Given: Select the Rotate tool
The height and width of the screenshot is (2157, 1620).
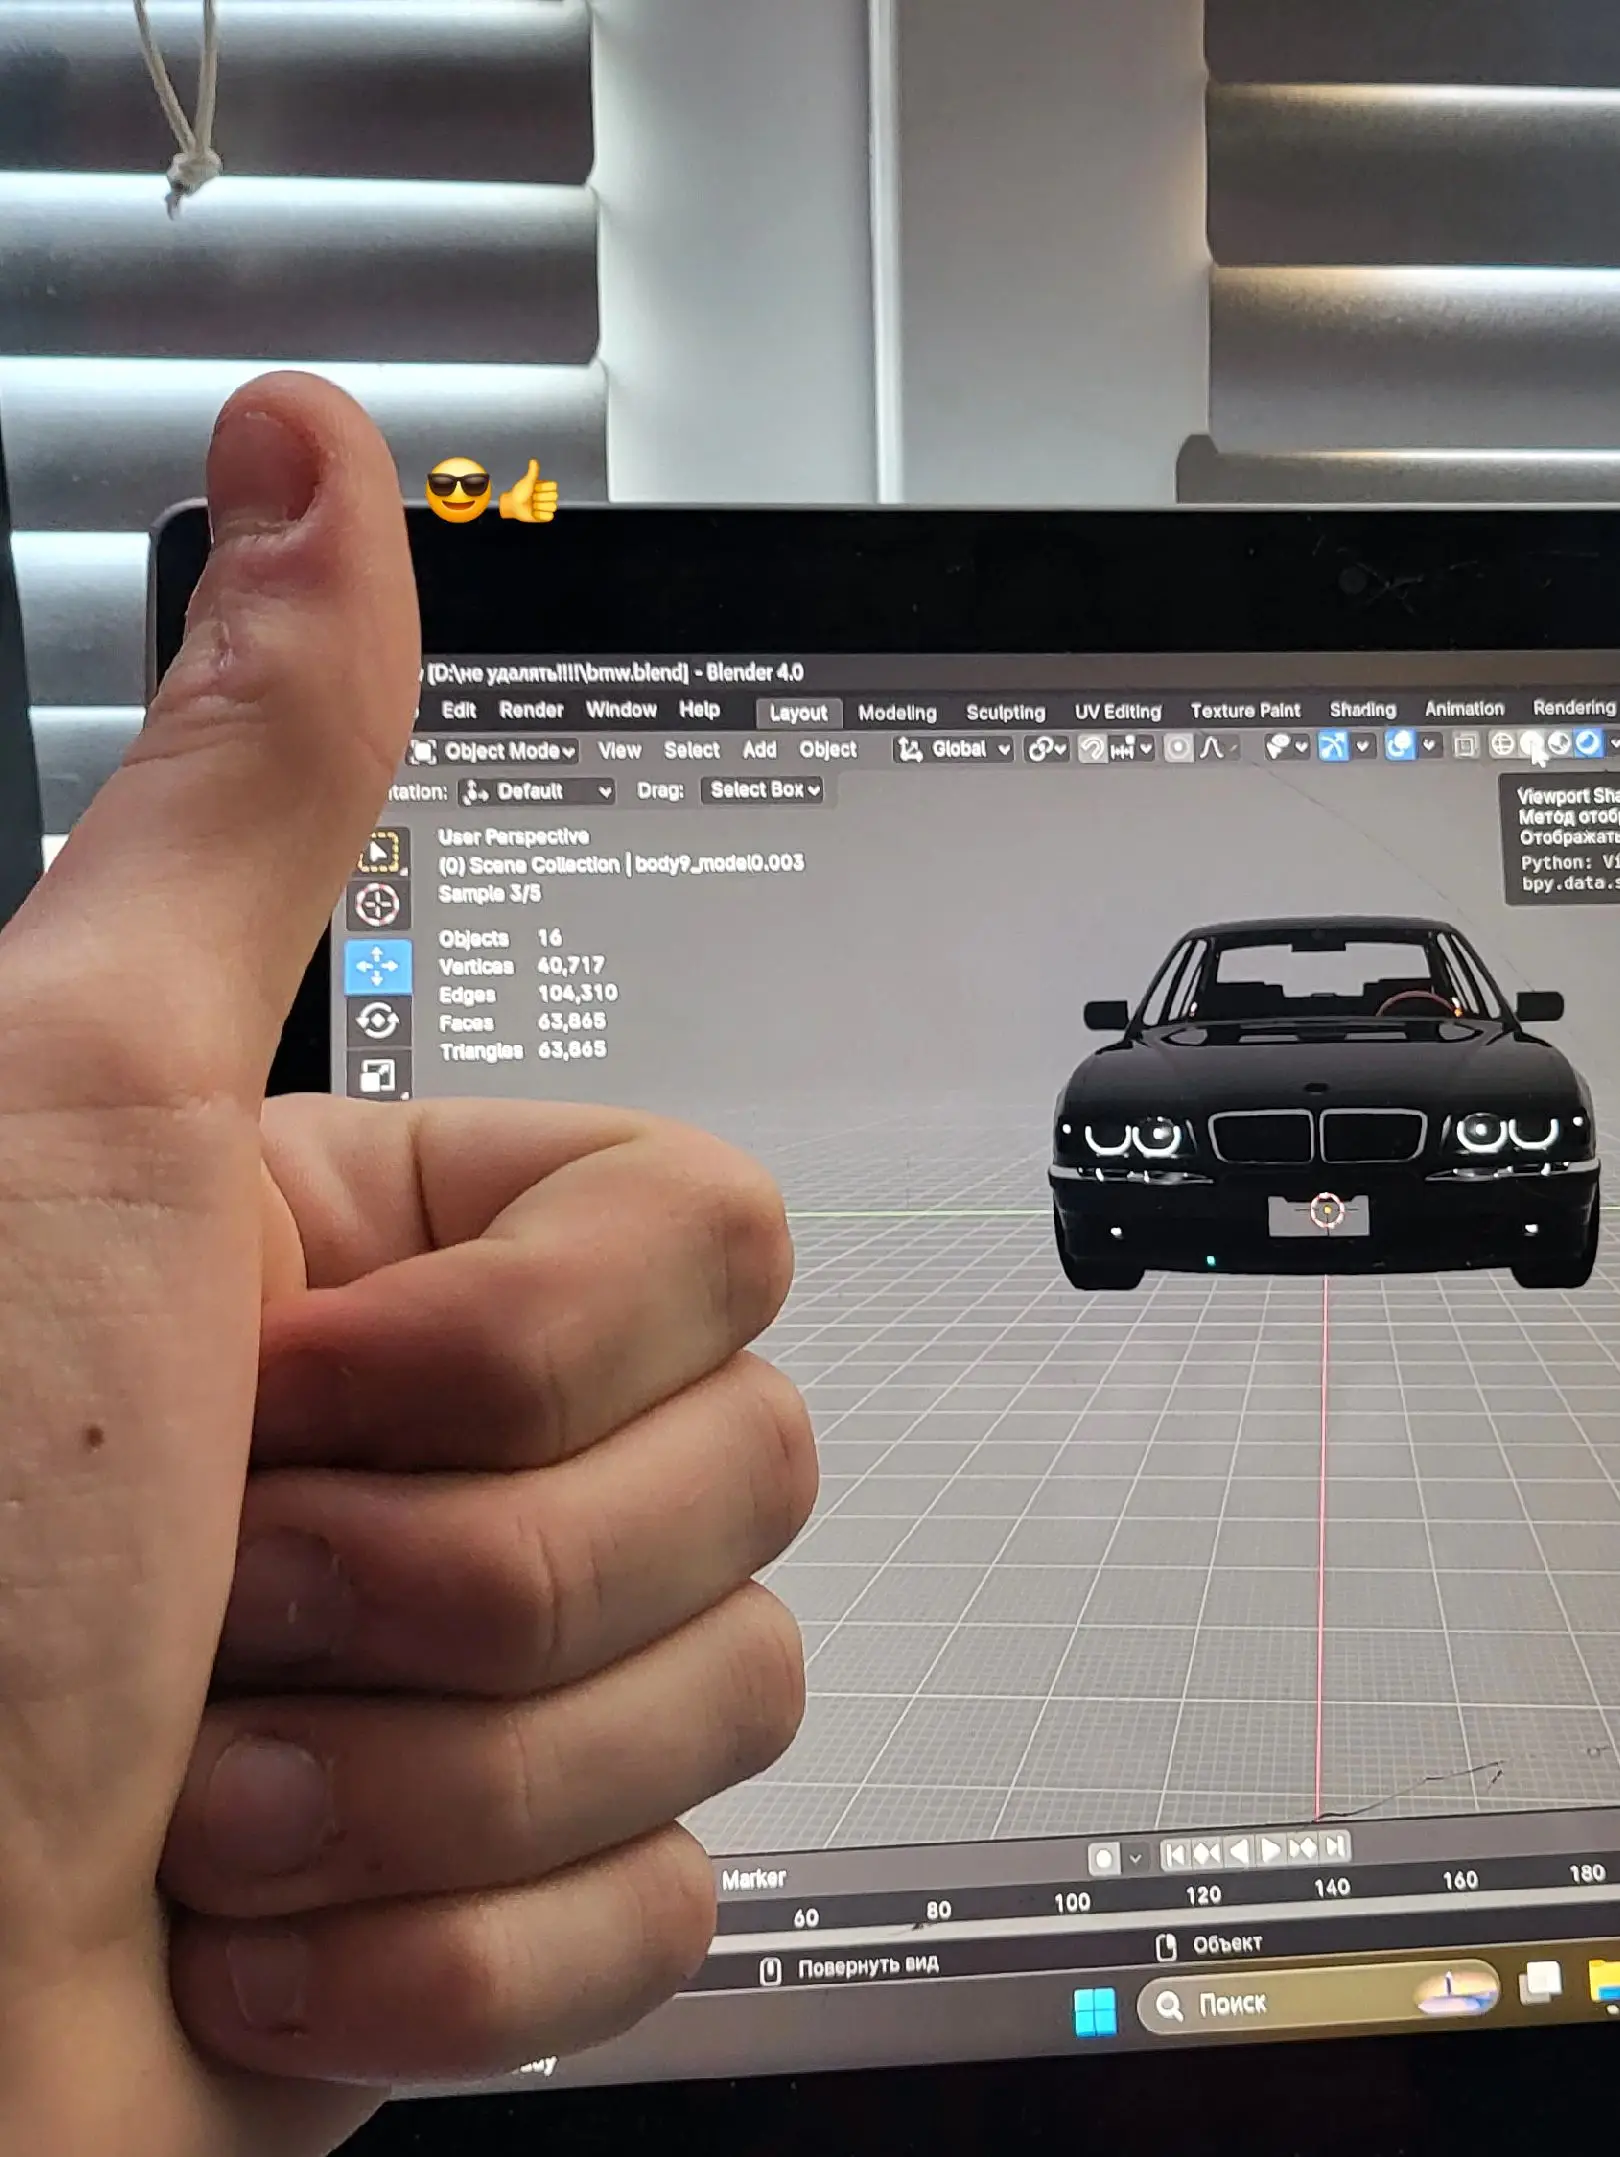Looking at the screenshot, I should pos(378,1021).
